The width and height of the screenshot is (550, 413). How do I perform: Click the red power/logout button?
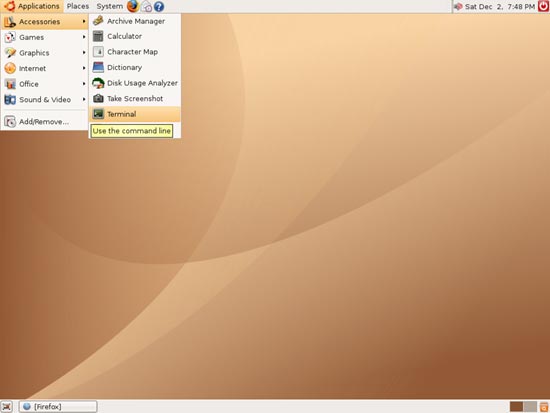pyautogui.click(x=543, y=6)
